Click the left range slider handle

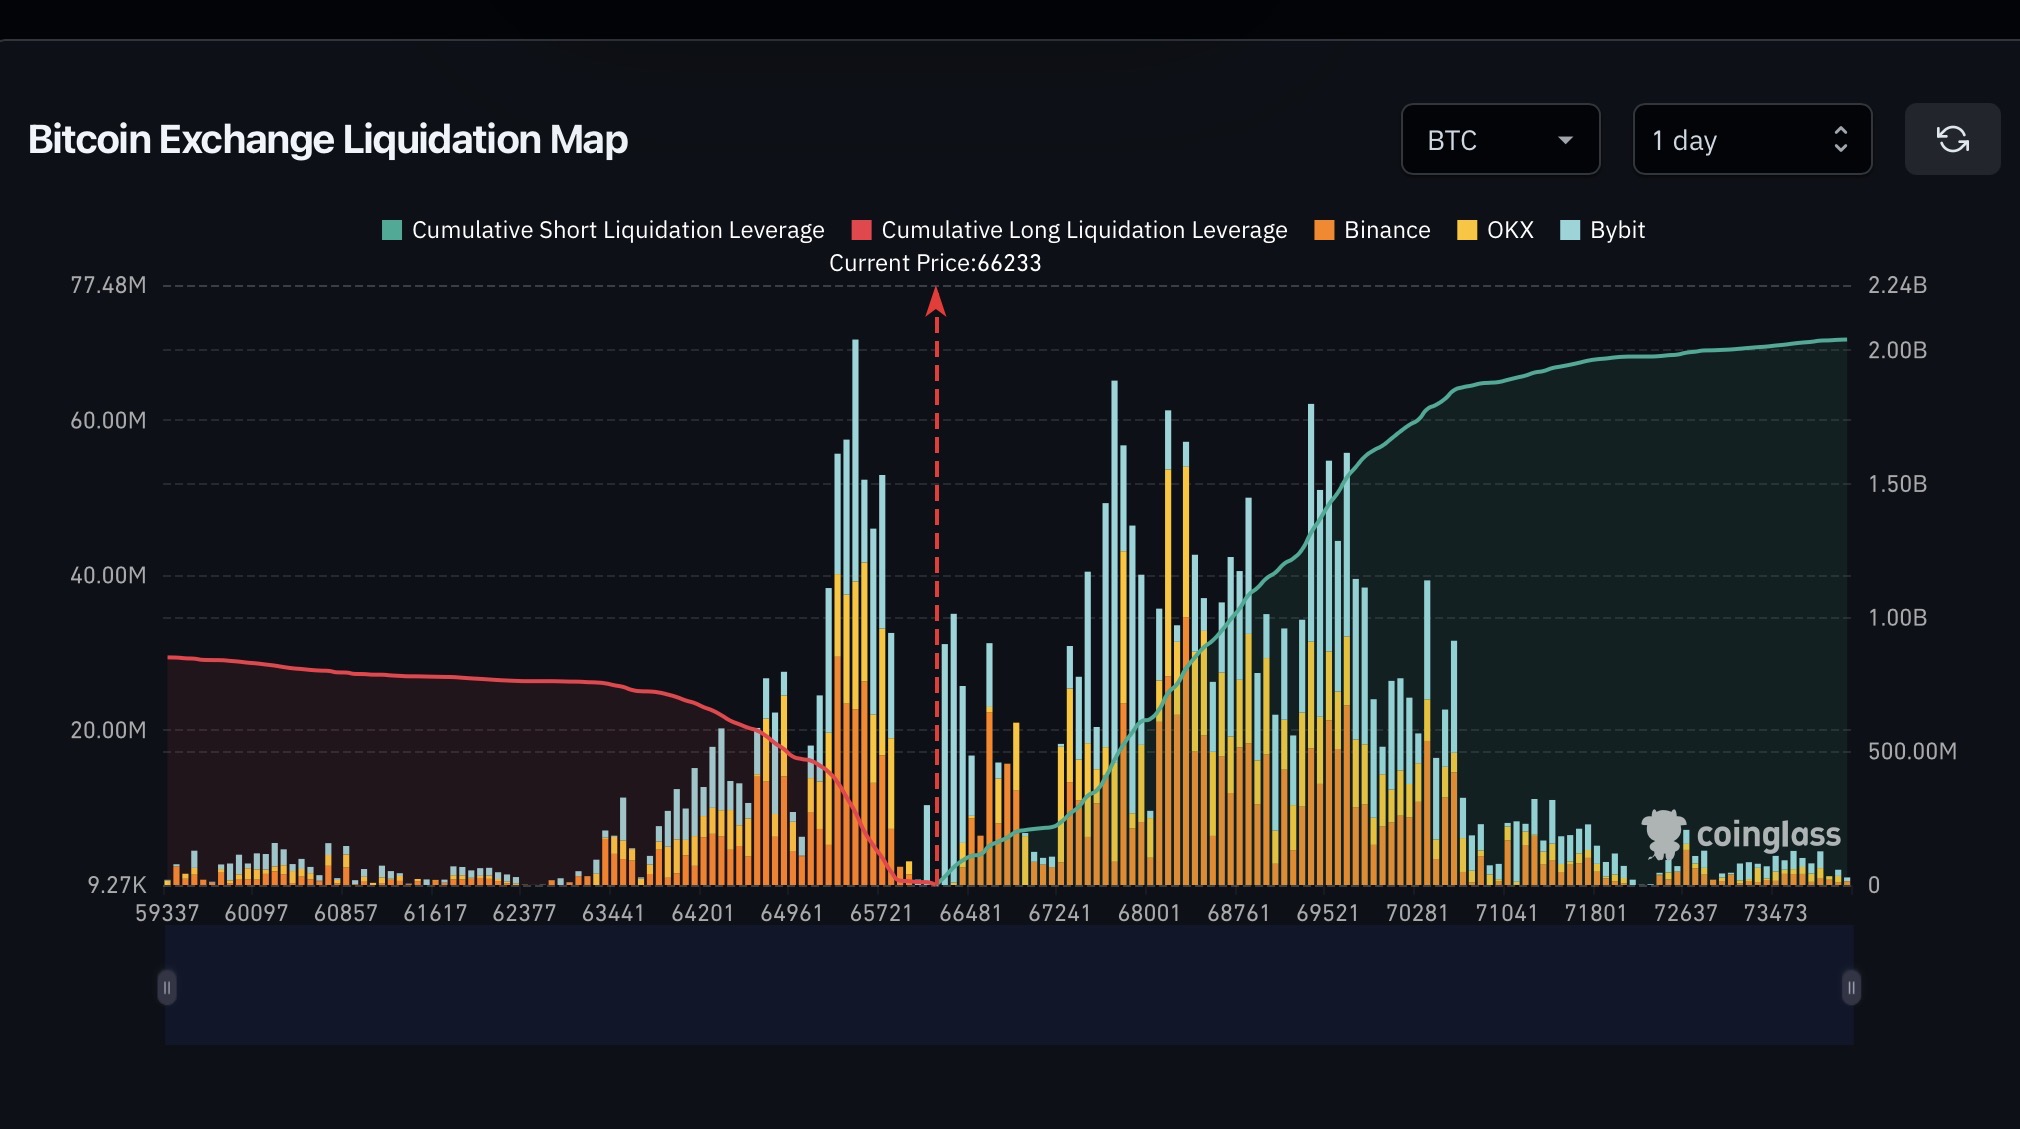click(167, 987)
